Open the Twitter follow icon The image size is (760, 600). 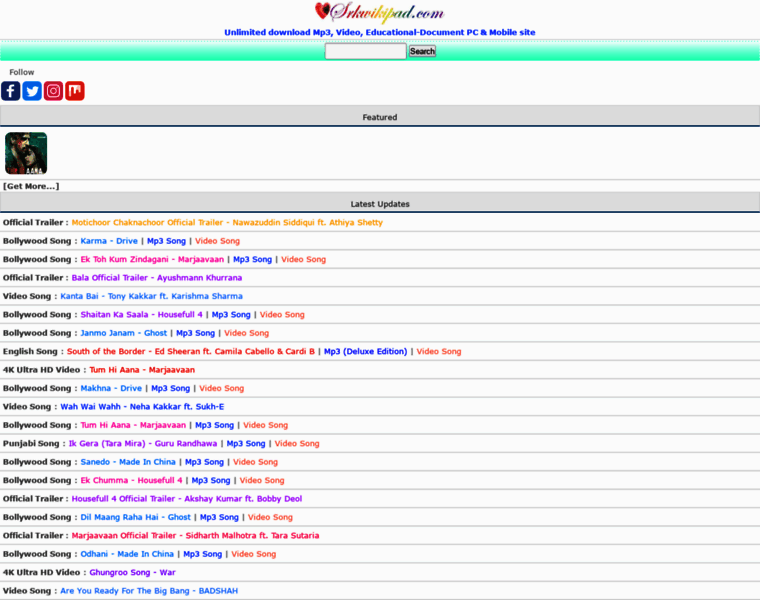point(32,91)
